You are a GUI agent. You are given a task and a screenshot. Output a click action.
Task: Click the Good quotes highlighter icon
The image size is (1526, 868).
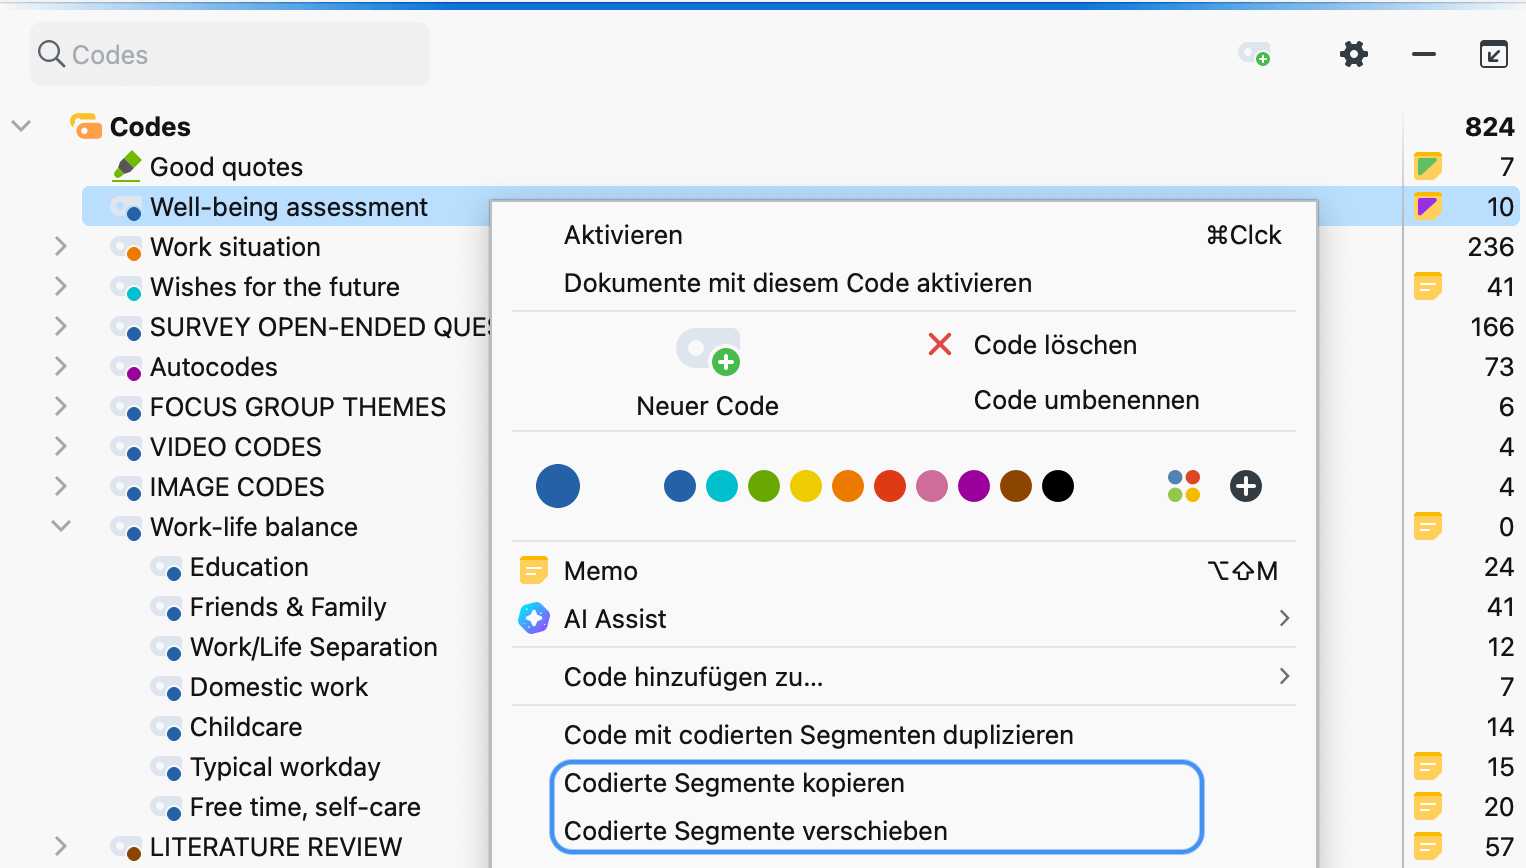[x=127, y=166]
